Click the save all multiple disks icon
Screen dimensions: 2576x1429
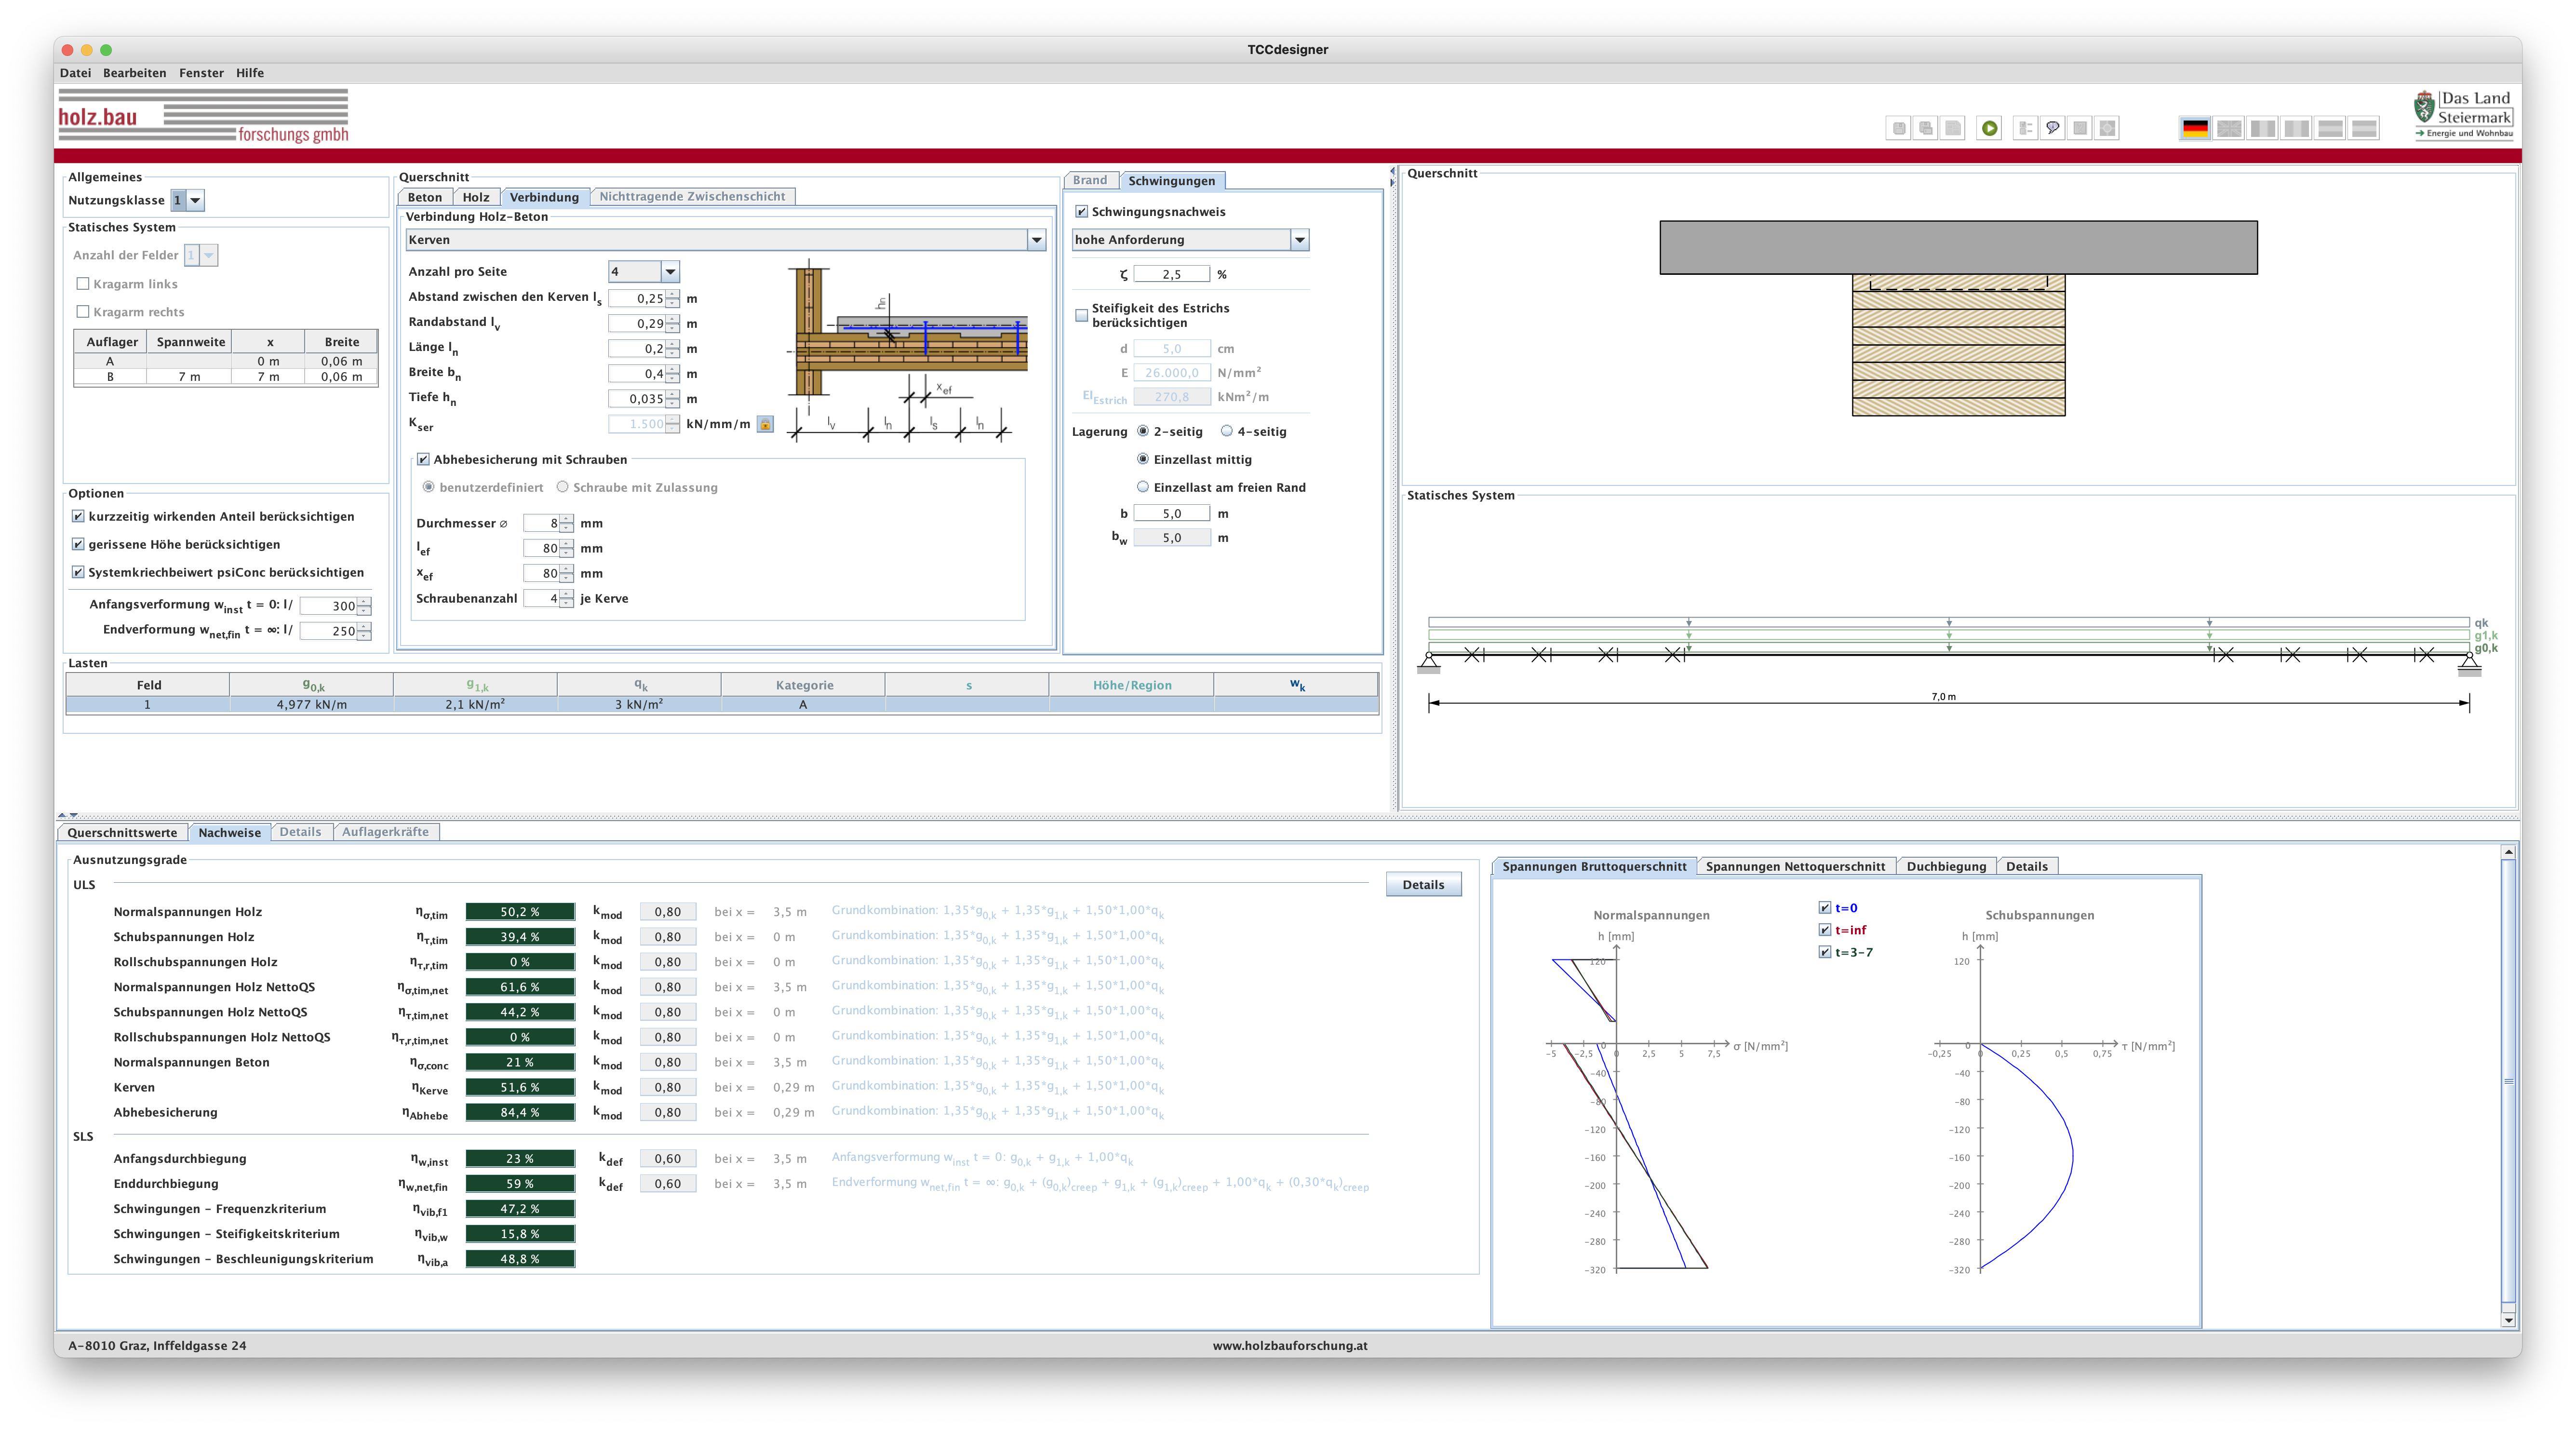coord(1925,128)
